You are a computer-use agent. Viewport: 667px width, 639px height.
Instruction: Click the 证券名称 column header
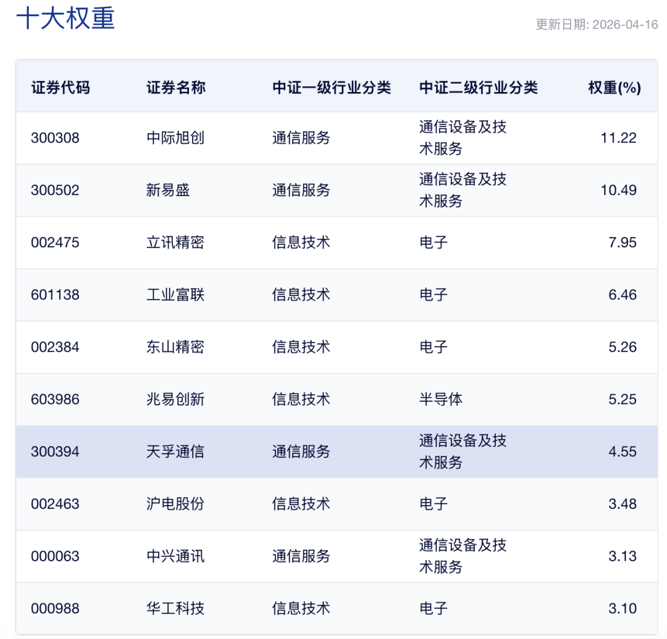coord(175,87)
